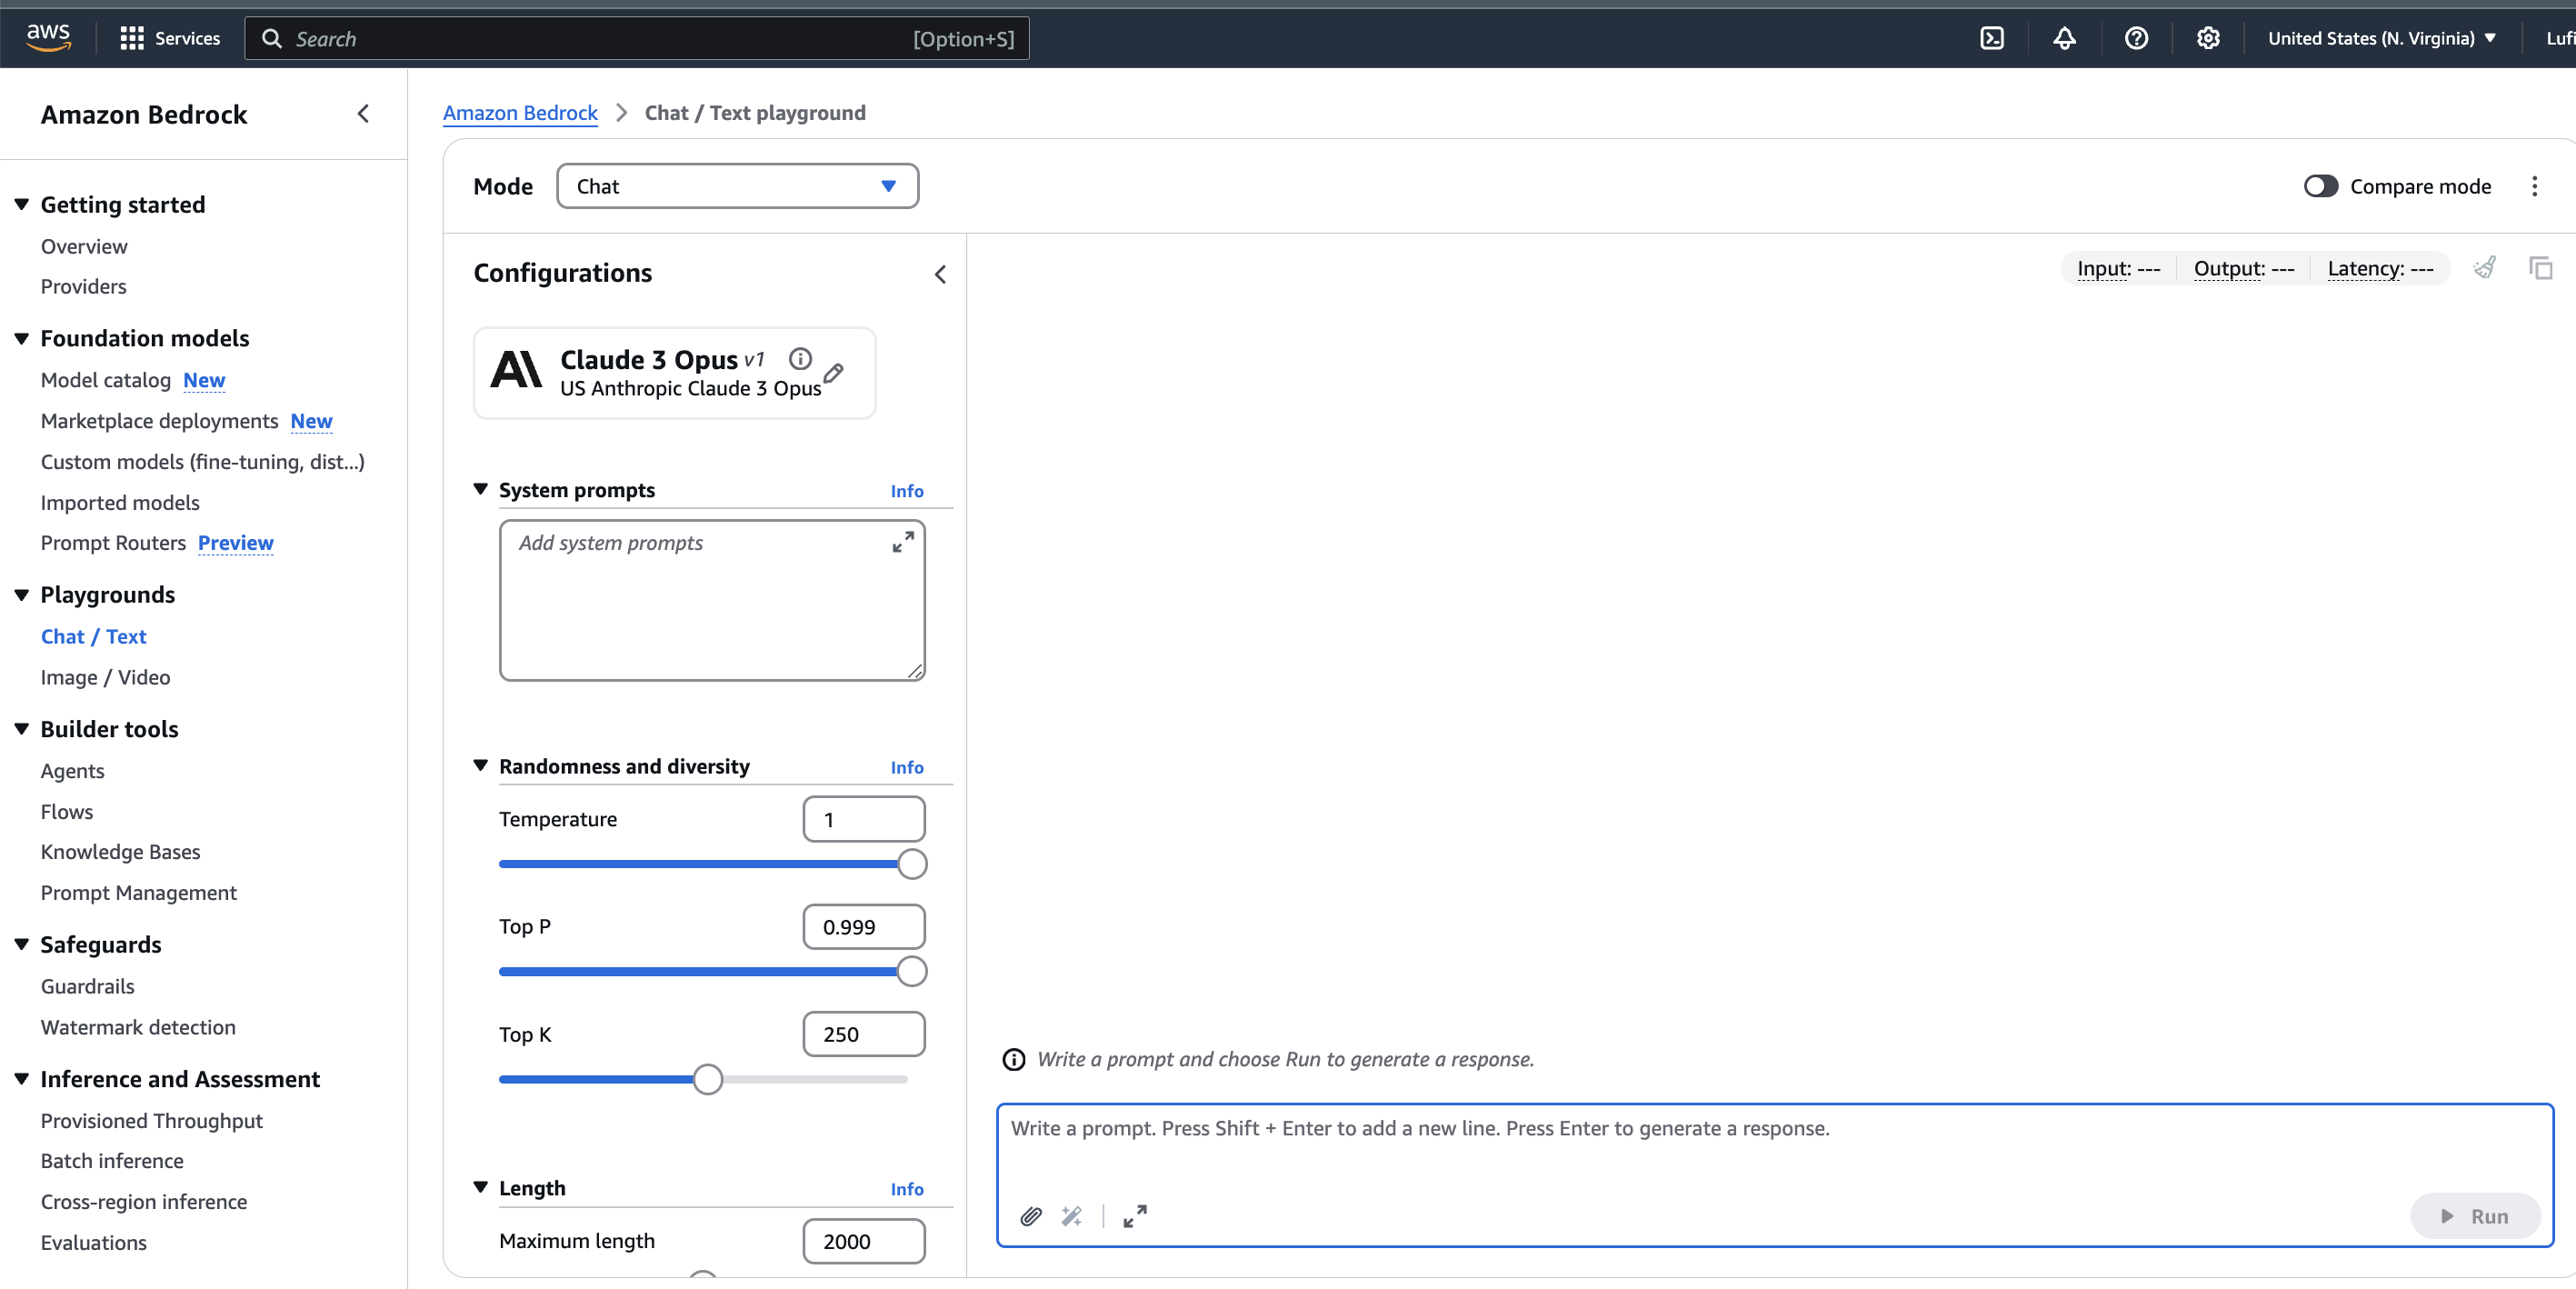
Task: Copy conversation using the copy icon
Action: point(2540,268)
